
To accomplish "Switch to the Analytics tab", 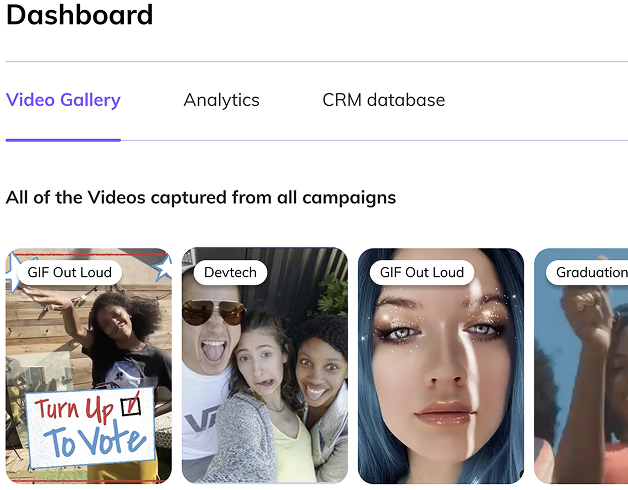I will [x=221, y=100].
